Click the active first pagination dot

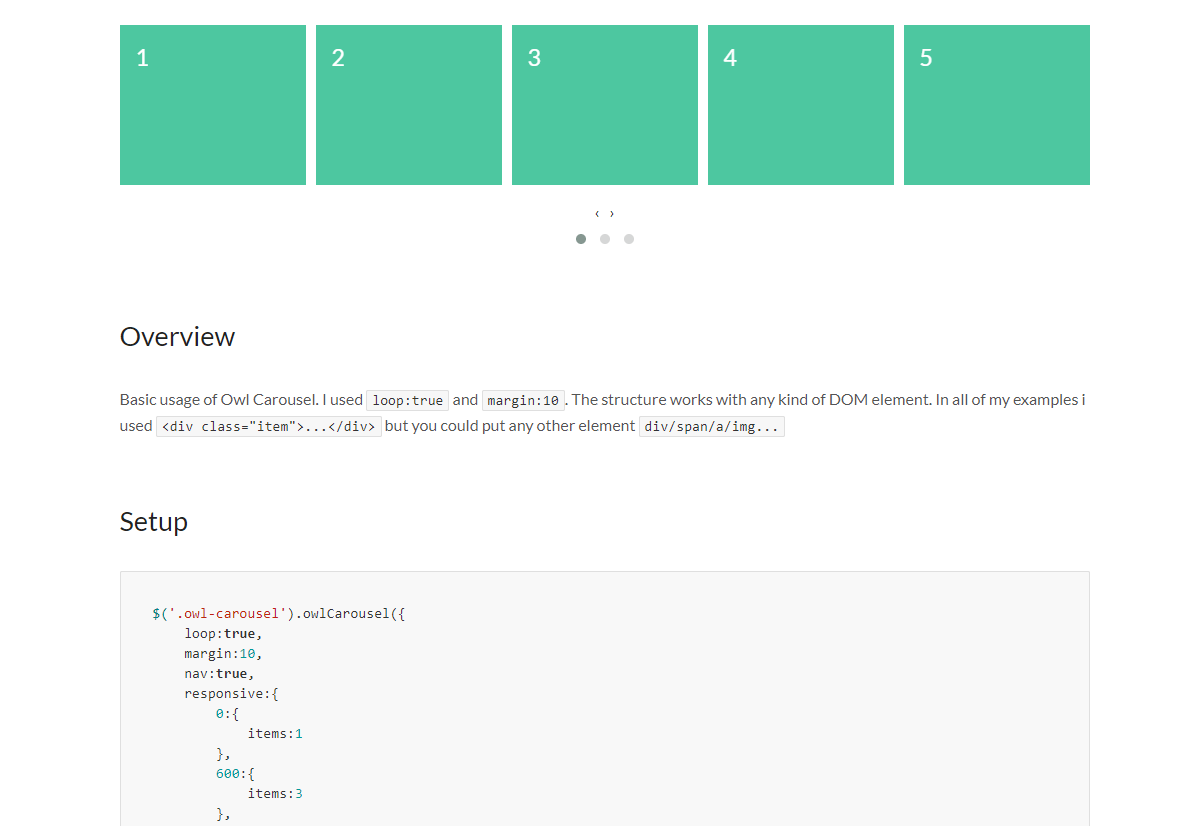pyautogui.click(x=581, y=239)
